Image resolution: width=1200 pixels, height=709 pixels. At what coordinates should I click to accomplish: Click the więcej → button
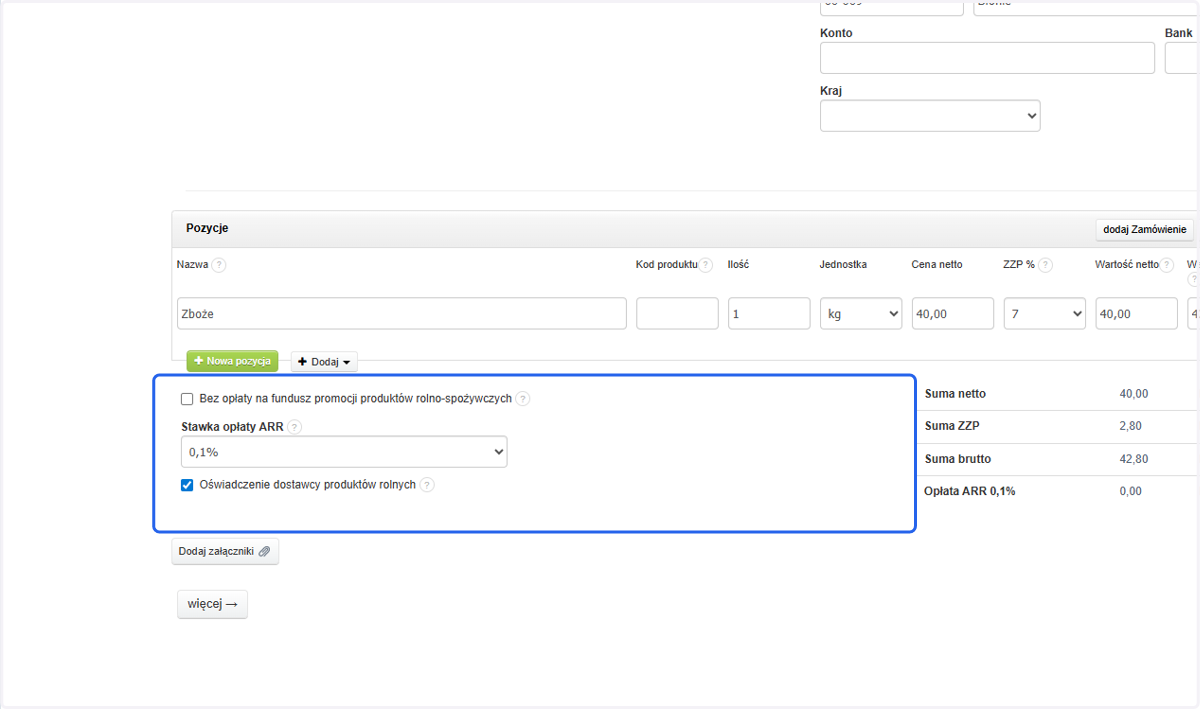(x=212, y=604)
